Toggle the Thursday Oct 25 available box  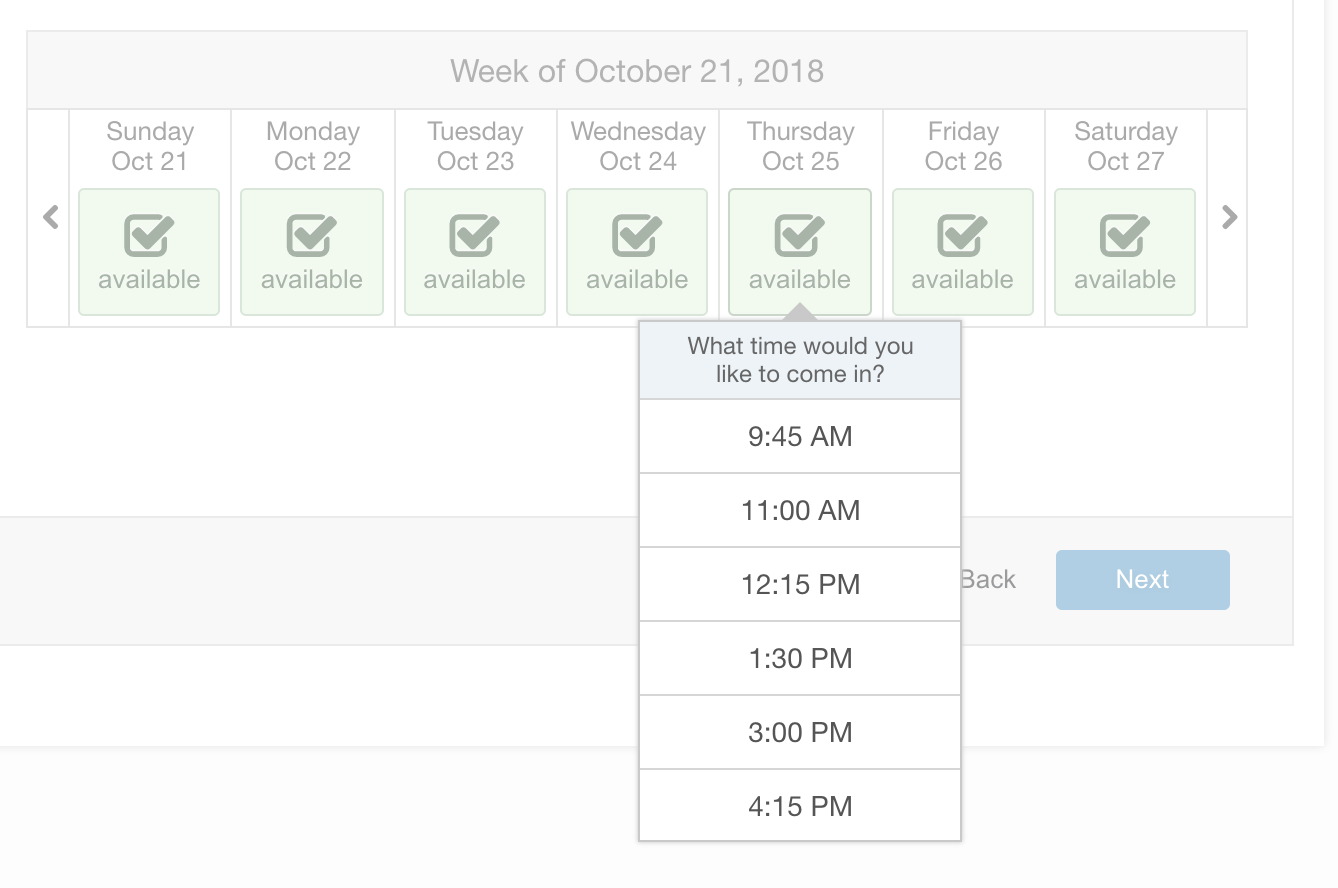[800, 252]
